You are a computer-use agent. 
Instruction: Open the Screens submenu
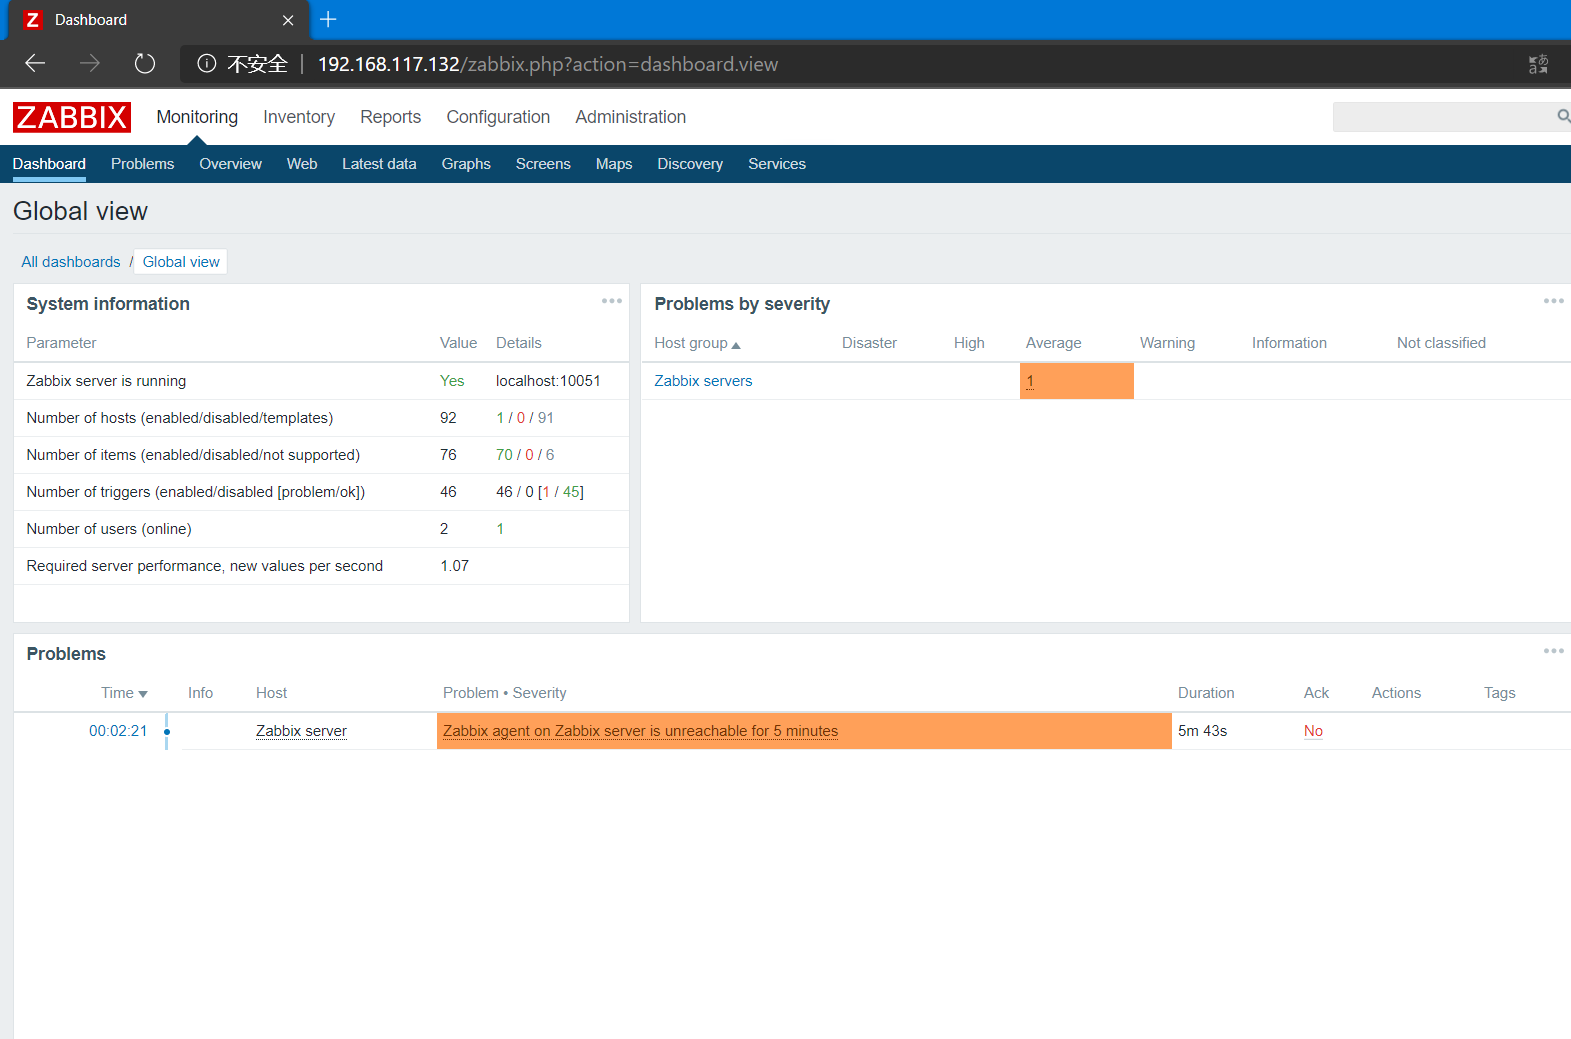tap(543, 164)
